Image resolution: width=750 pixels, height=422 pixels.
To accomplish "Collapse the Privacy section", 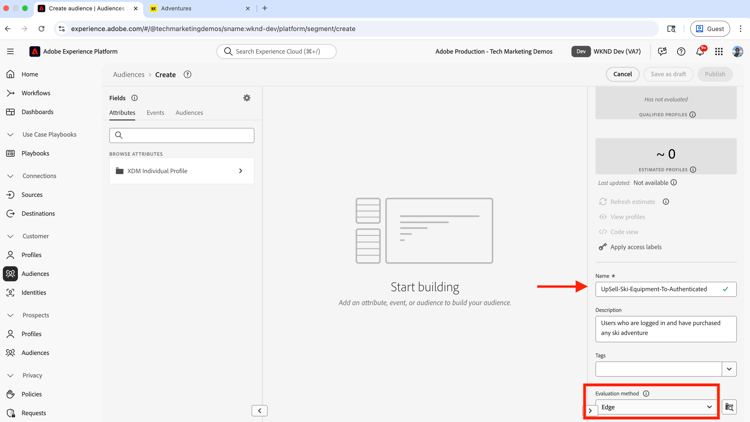I will 10,376.
